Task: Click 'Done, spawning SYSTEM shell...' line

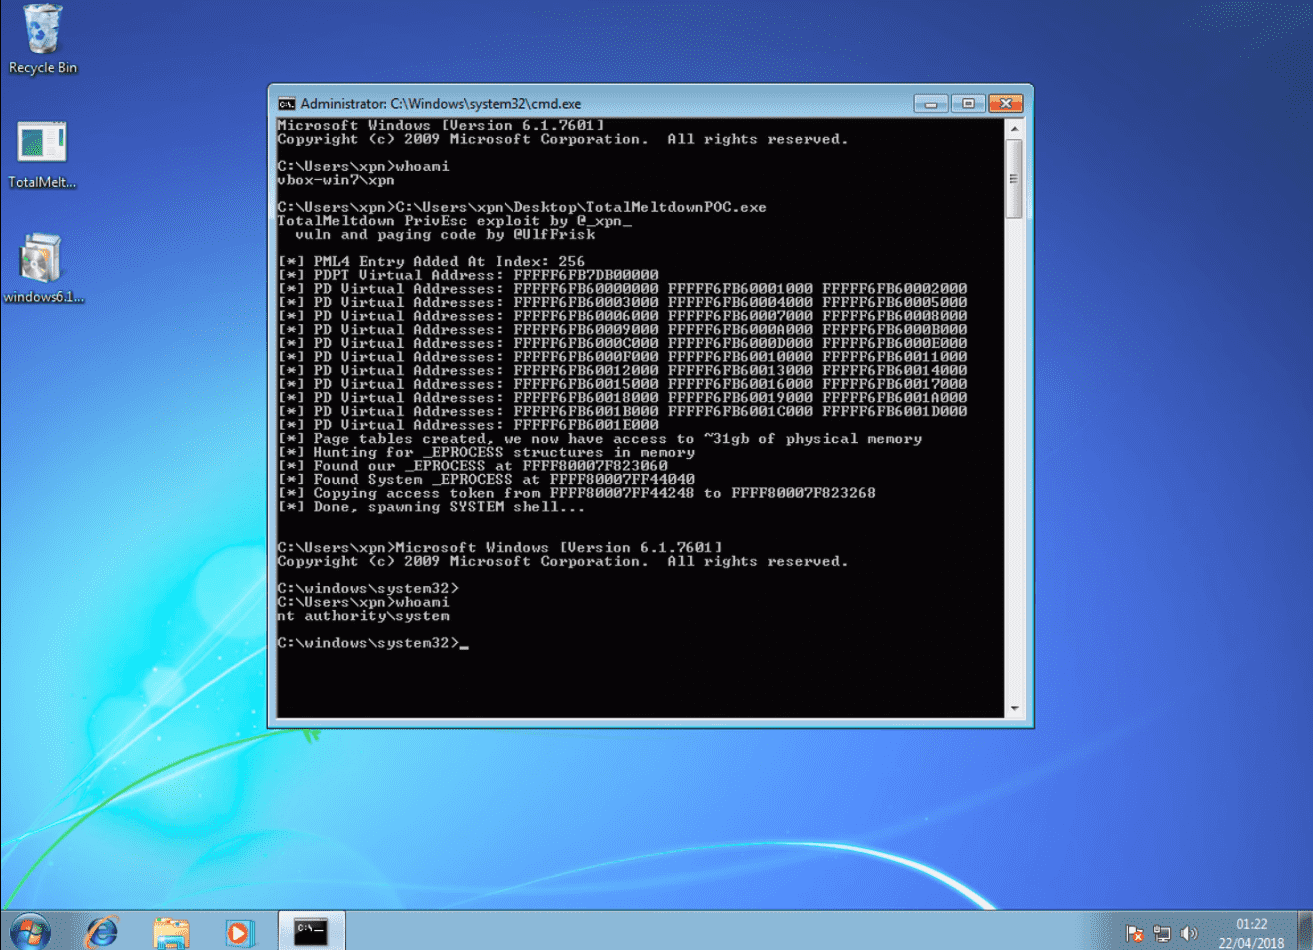Action: click(432, 507)
